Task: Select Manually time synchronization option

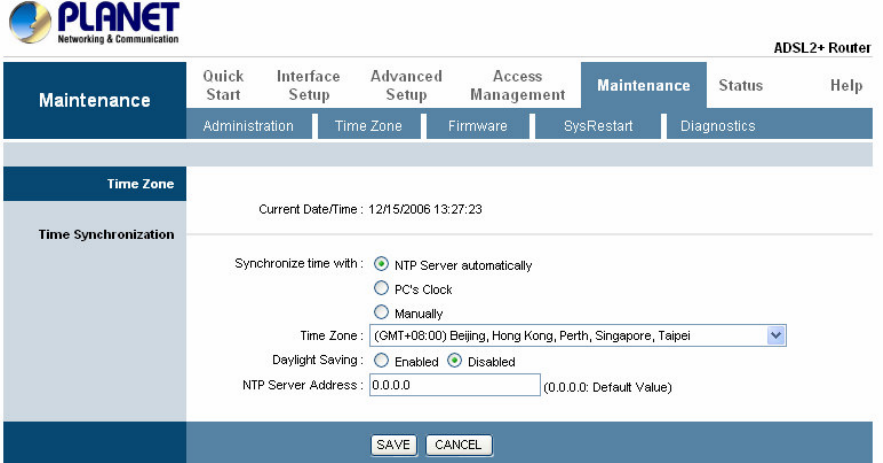Action: pos(381,313)
